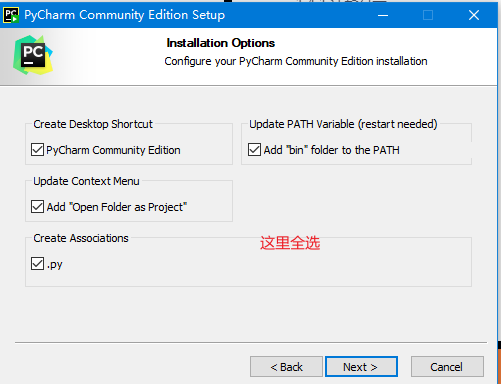Close the PyCharm Community Edition Setup dialog
Image resolution: width=501 pixels, height=384 pixels.
pyautogui.click(x=474, y=15)
